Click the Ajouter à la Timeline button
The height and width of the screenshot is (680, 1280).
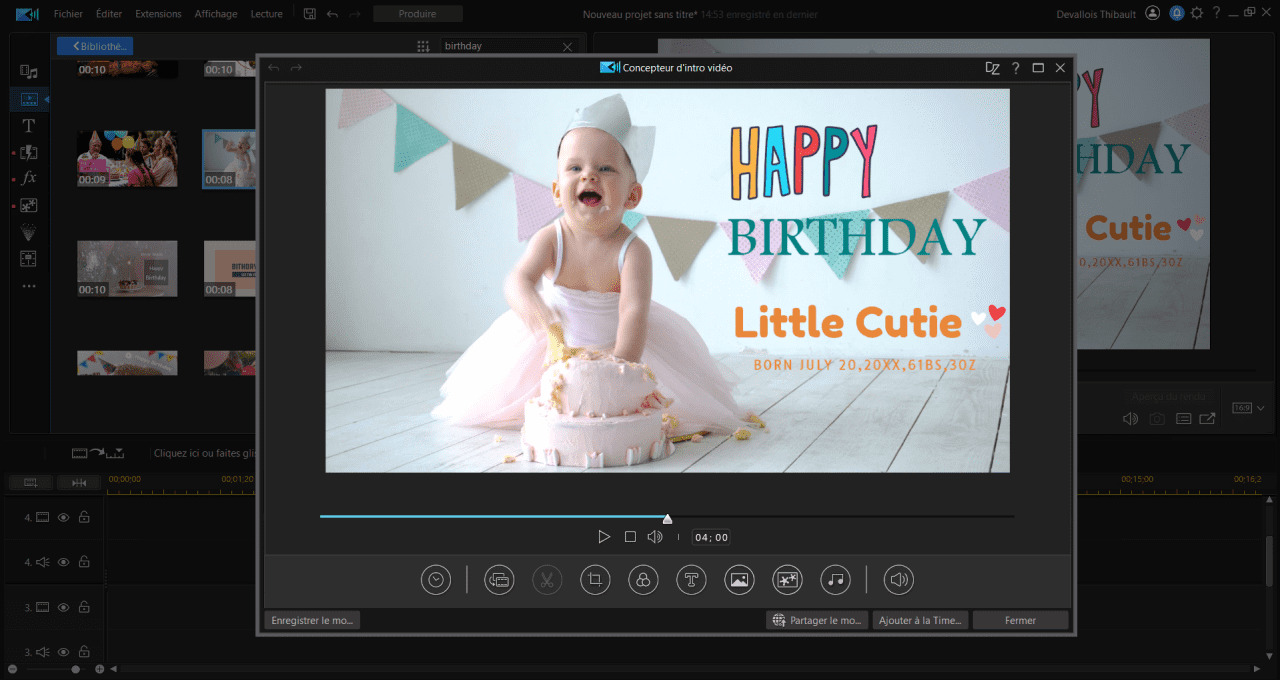(920, 620)
